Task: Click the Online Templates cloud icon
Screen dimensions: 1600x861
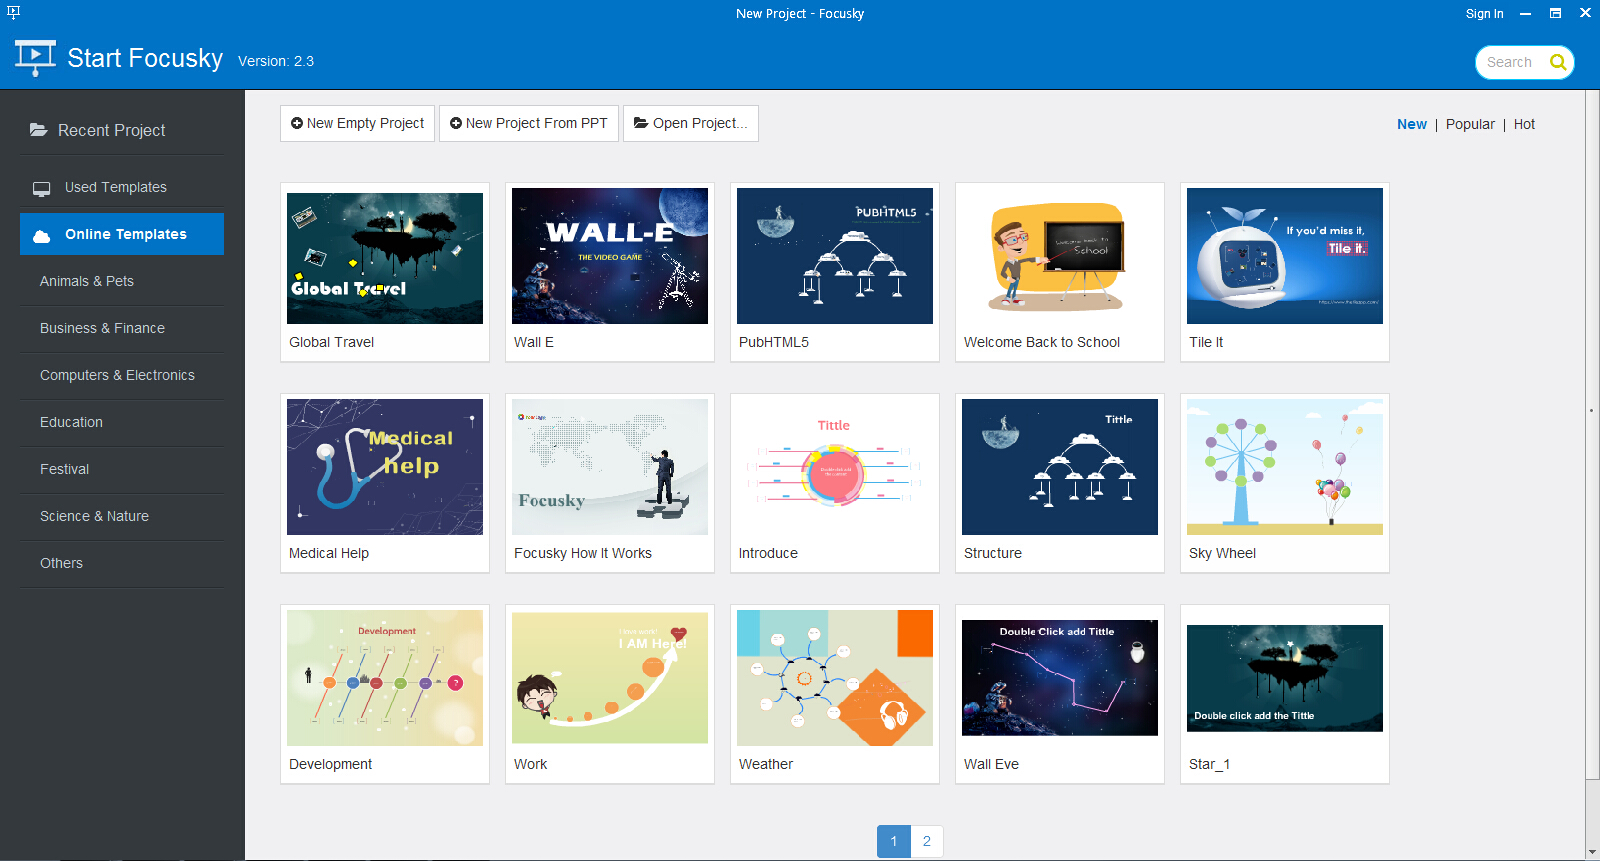Action: point(42,235)
